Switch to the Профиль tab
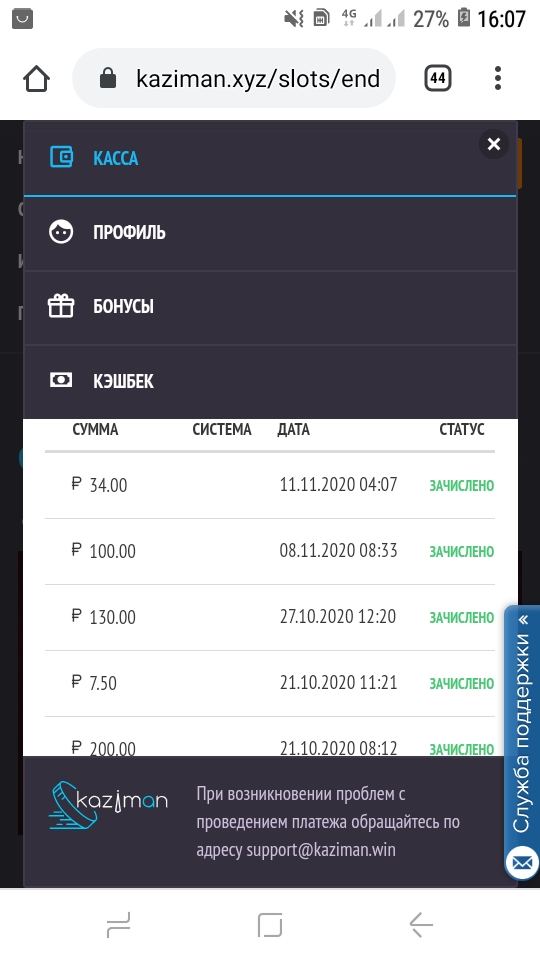The height and width of the screenshot is (960, 540). tap(270, 233)
